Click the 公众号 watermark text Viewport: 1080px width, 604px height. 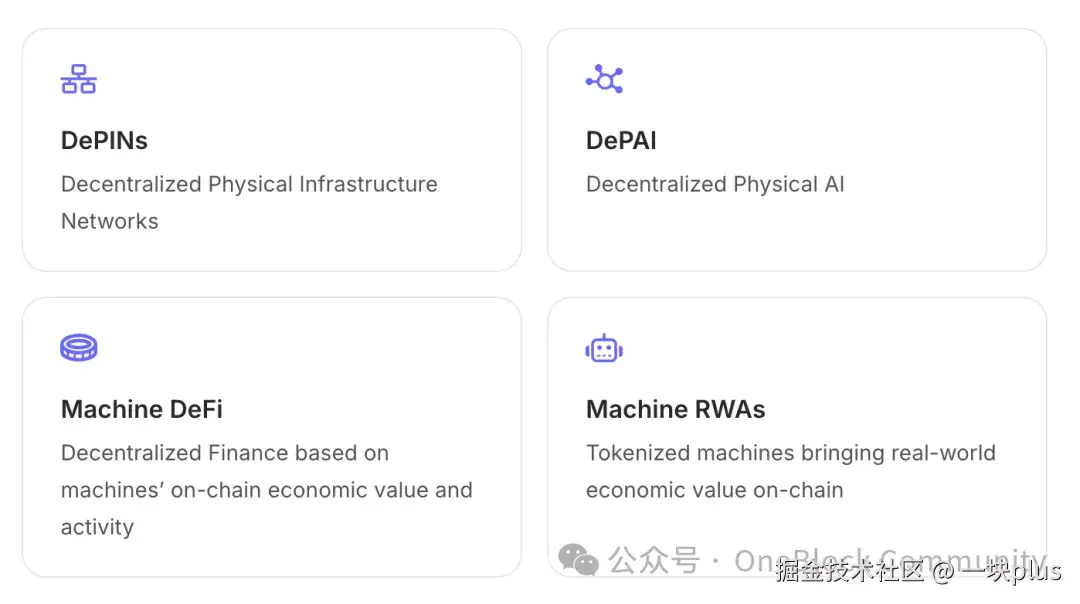click(655, 561)
